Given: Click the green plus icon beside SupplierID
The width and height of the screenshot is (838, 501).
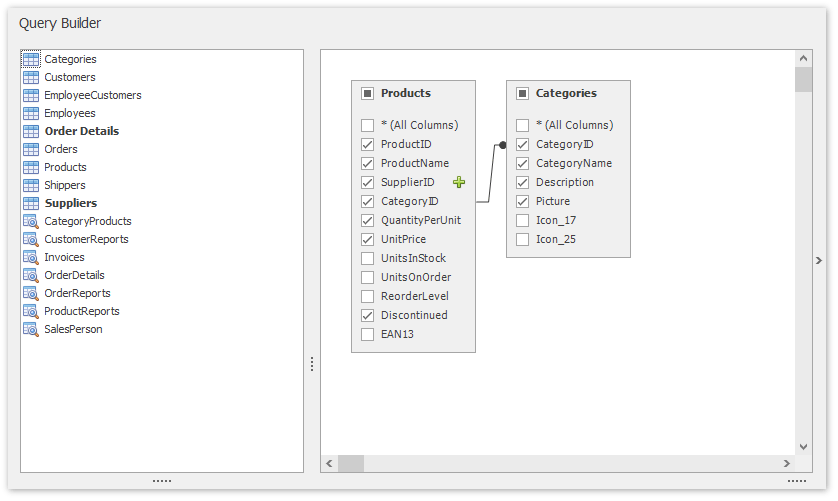Looking at the screenshot, I should 459,182.
